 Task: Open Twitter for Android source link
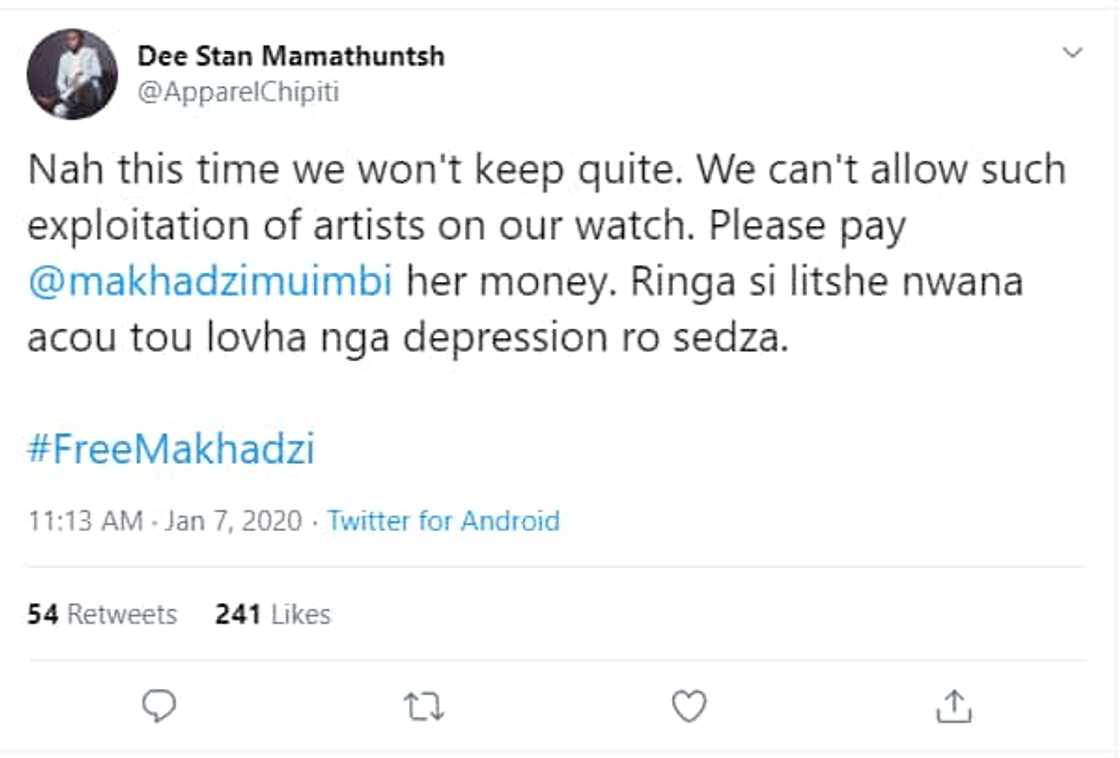point(443,521)
